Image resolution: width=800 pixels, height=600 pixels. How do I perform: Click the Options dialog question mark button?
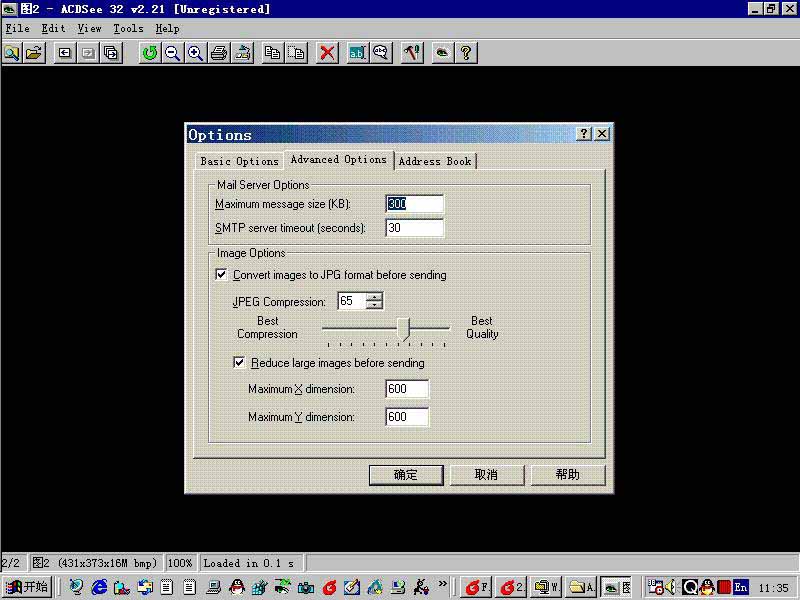[x=584, y=134]
